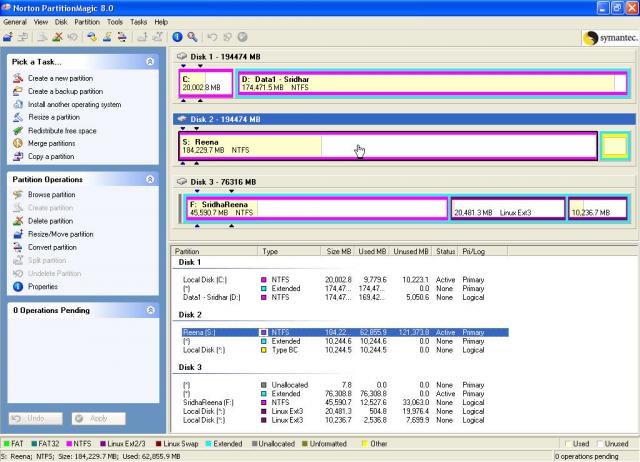Click the grayed round Apply toolbar icon
640x462 pixels.
click(242, 37)
